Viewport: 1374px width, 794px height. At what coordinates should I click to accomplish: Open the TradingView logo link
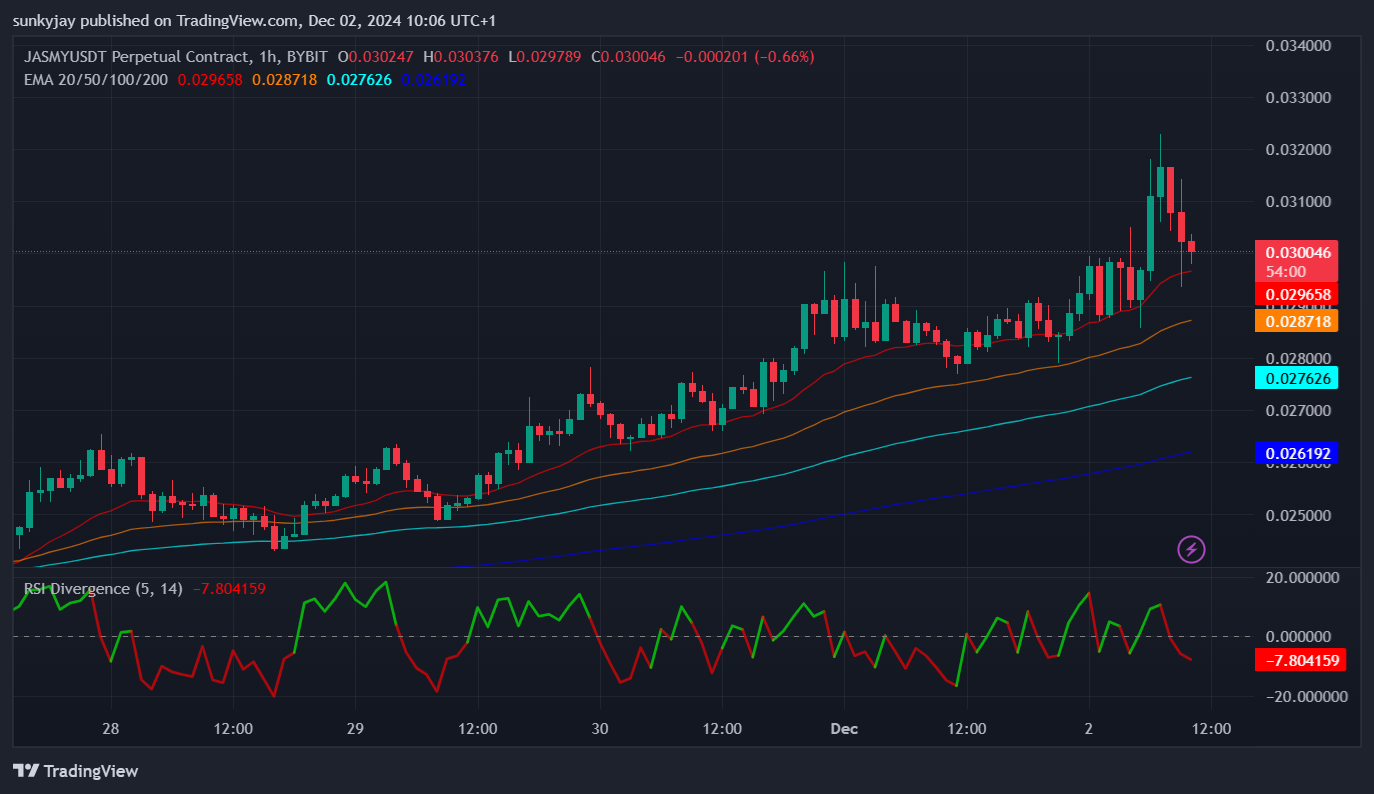click(x=75, y=771)
